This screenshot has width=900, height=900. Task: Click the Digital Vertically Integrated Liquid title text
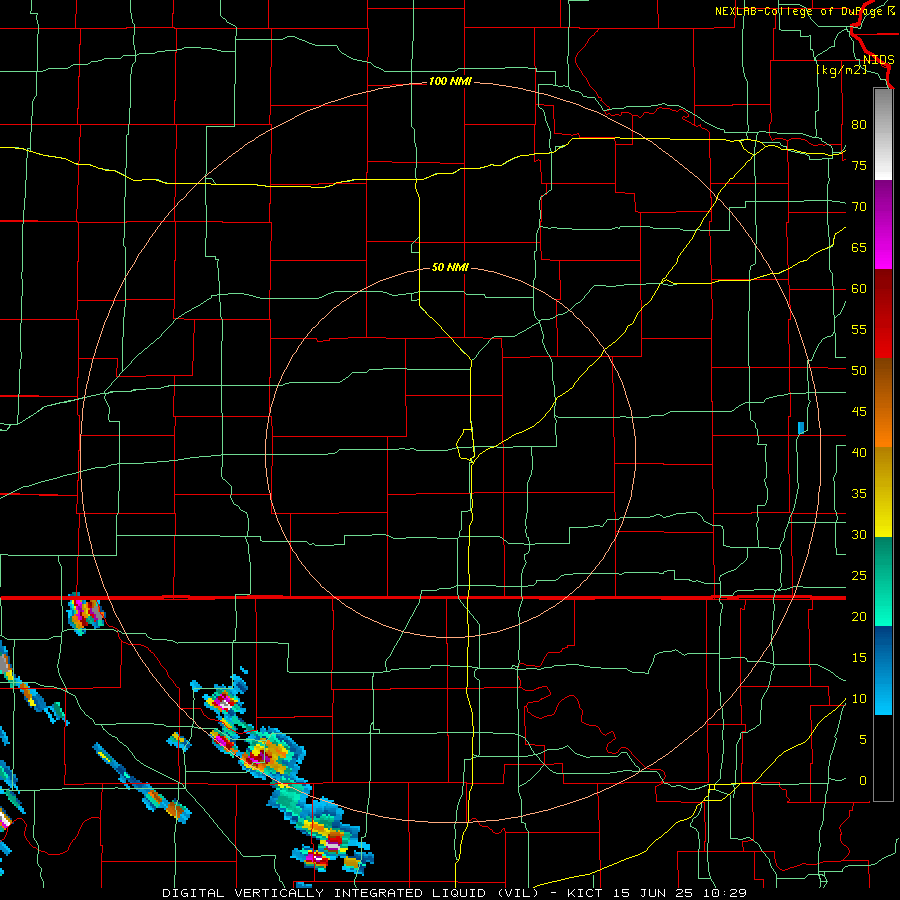tap(350, 893)
